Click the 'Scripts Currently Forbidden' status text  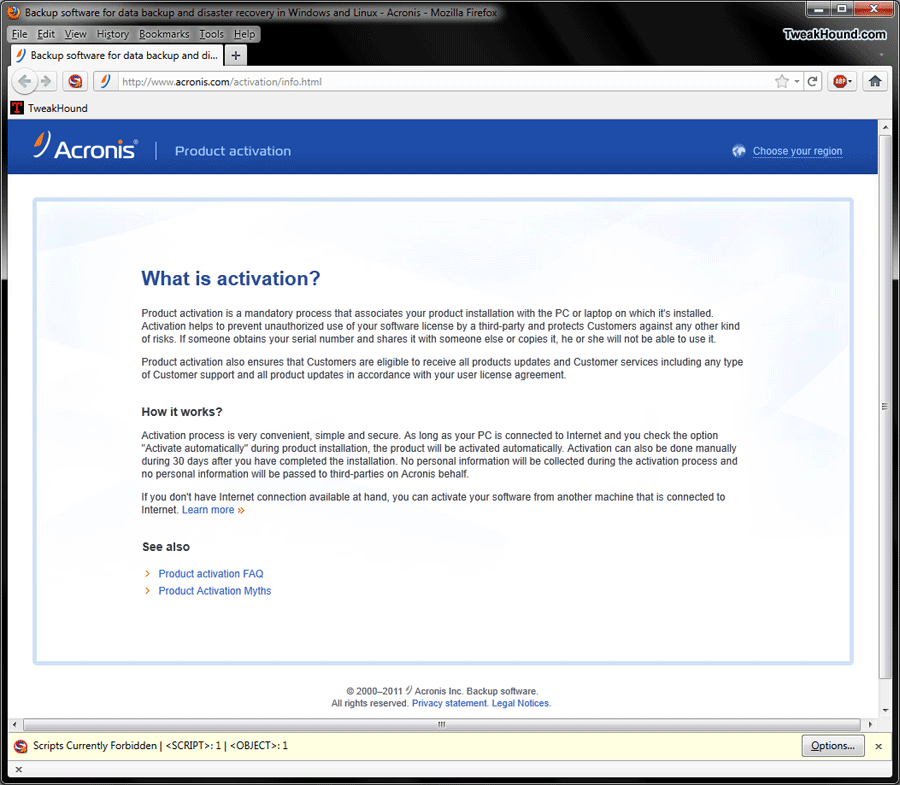pos(95,746)
